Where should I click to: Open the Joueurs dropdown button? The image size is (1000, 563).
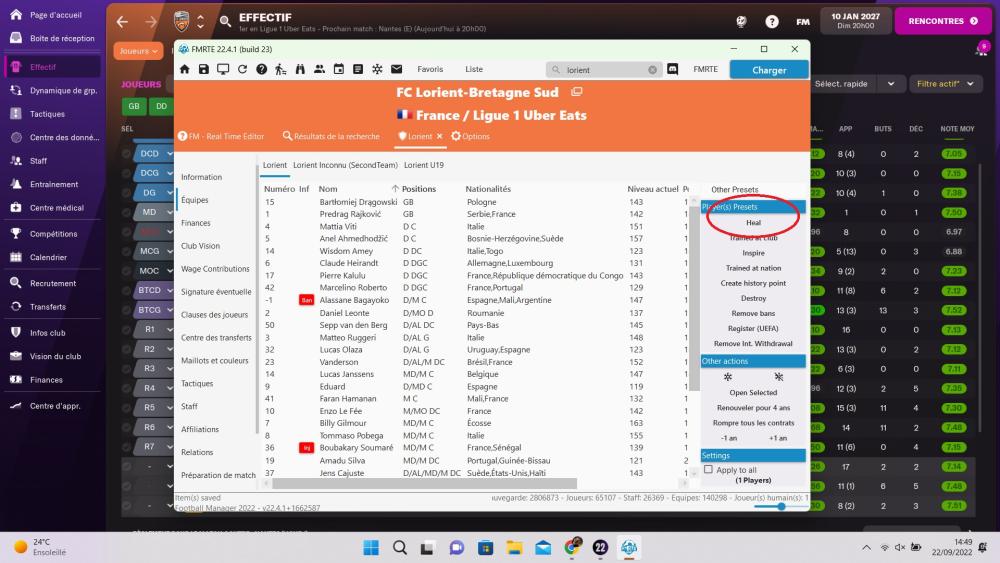pyautogui.click(x=138, y=50)
